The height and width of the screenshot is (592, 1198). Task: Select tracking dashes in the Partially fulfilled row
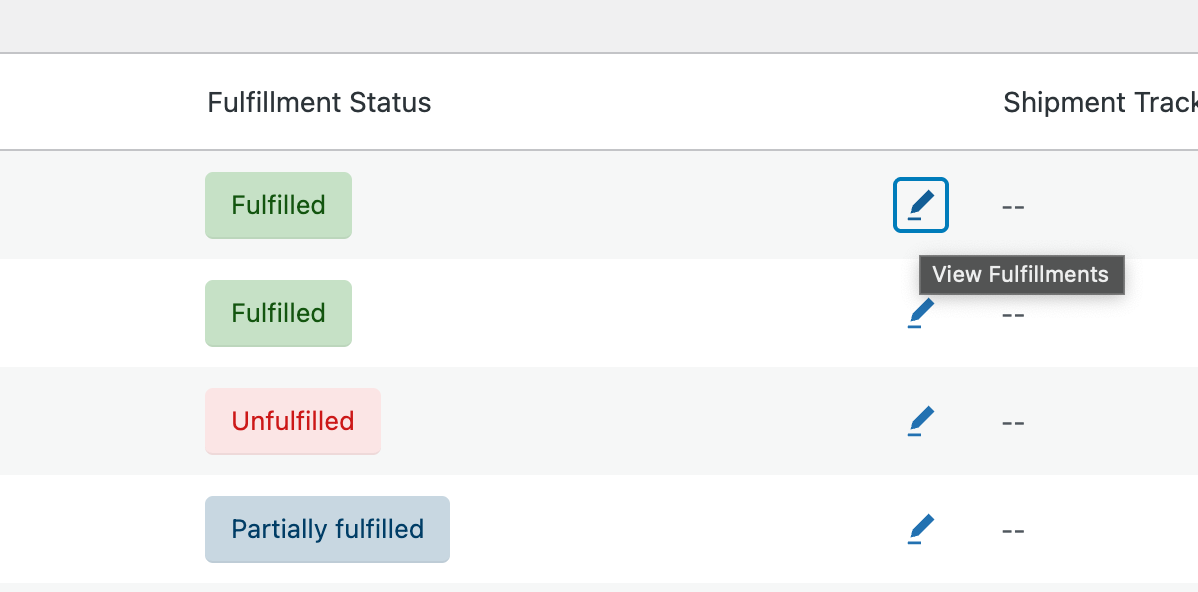(x=1013, y=530)
